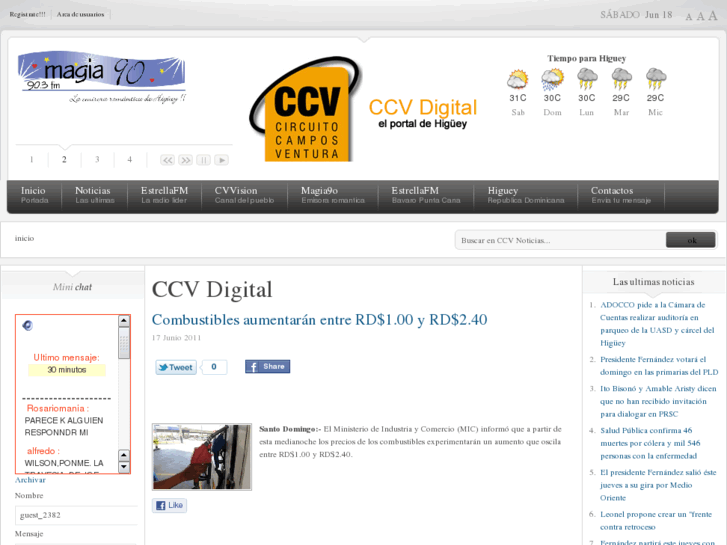Screen dimensions: 727x545
Task: Click Monday's 30C storm weather icon
Action: (587, 79)
